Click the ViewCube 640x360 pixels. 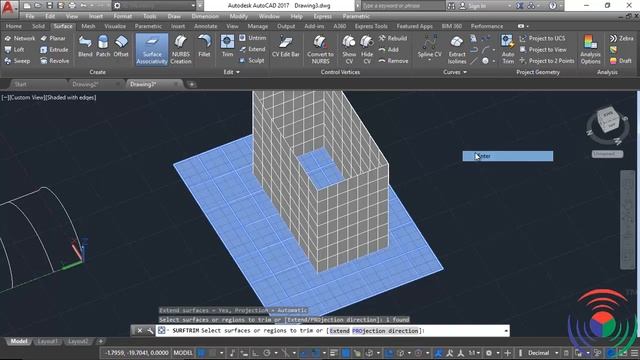608,121
